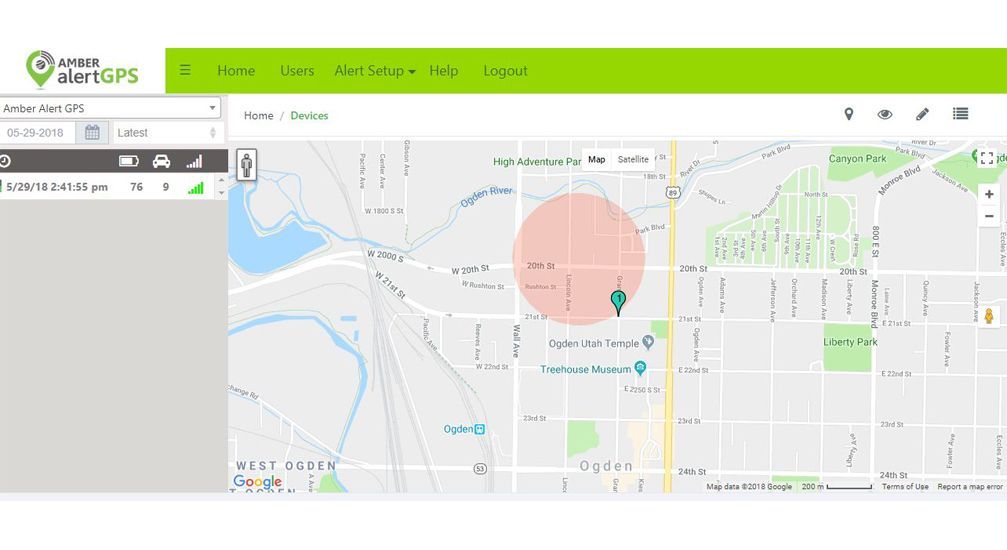Click the Home breadcrumb link
Image resolution: width=1007 pixels, height=550 pixels.
258,116
